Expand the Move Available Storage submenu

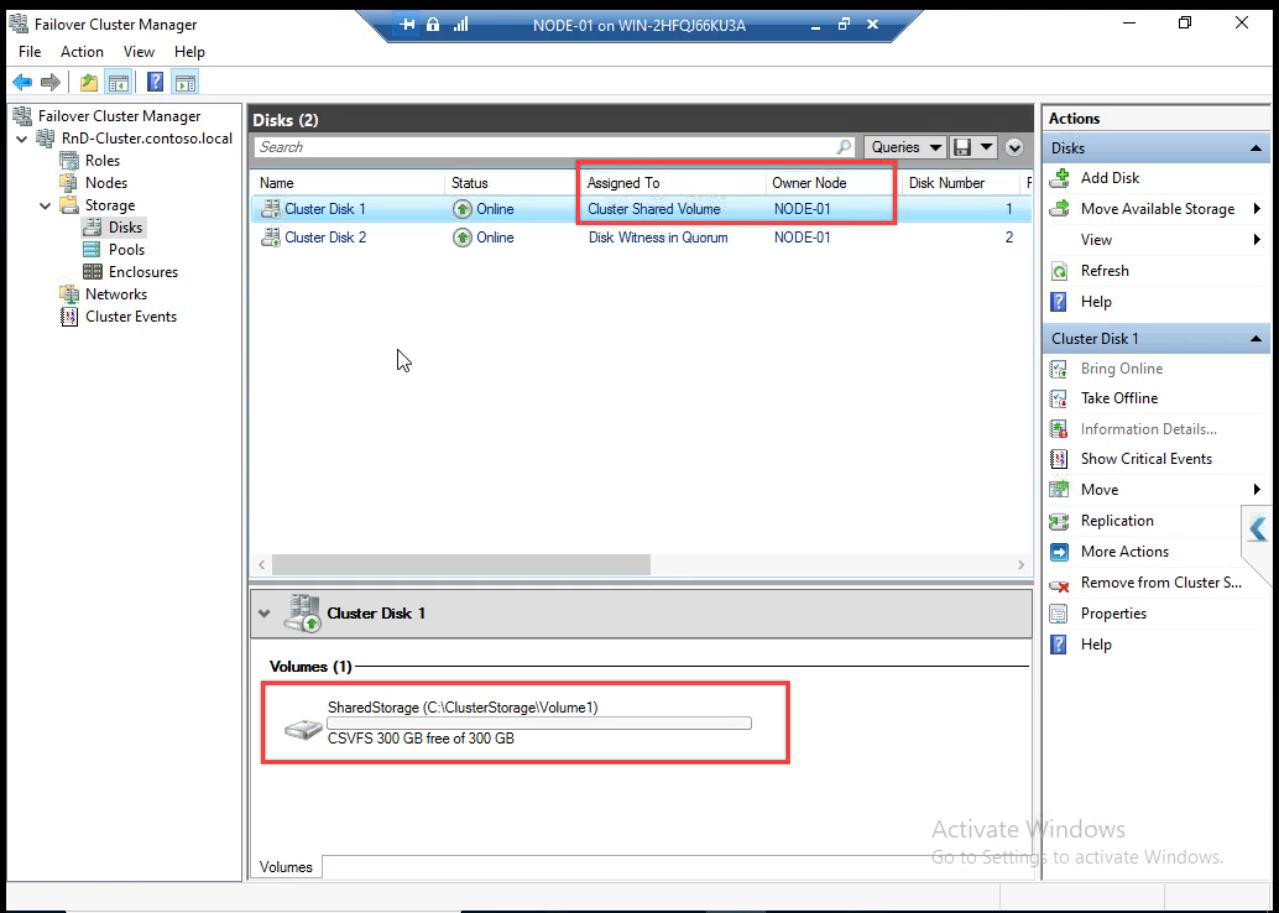click(x=1257, y=209)
